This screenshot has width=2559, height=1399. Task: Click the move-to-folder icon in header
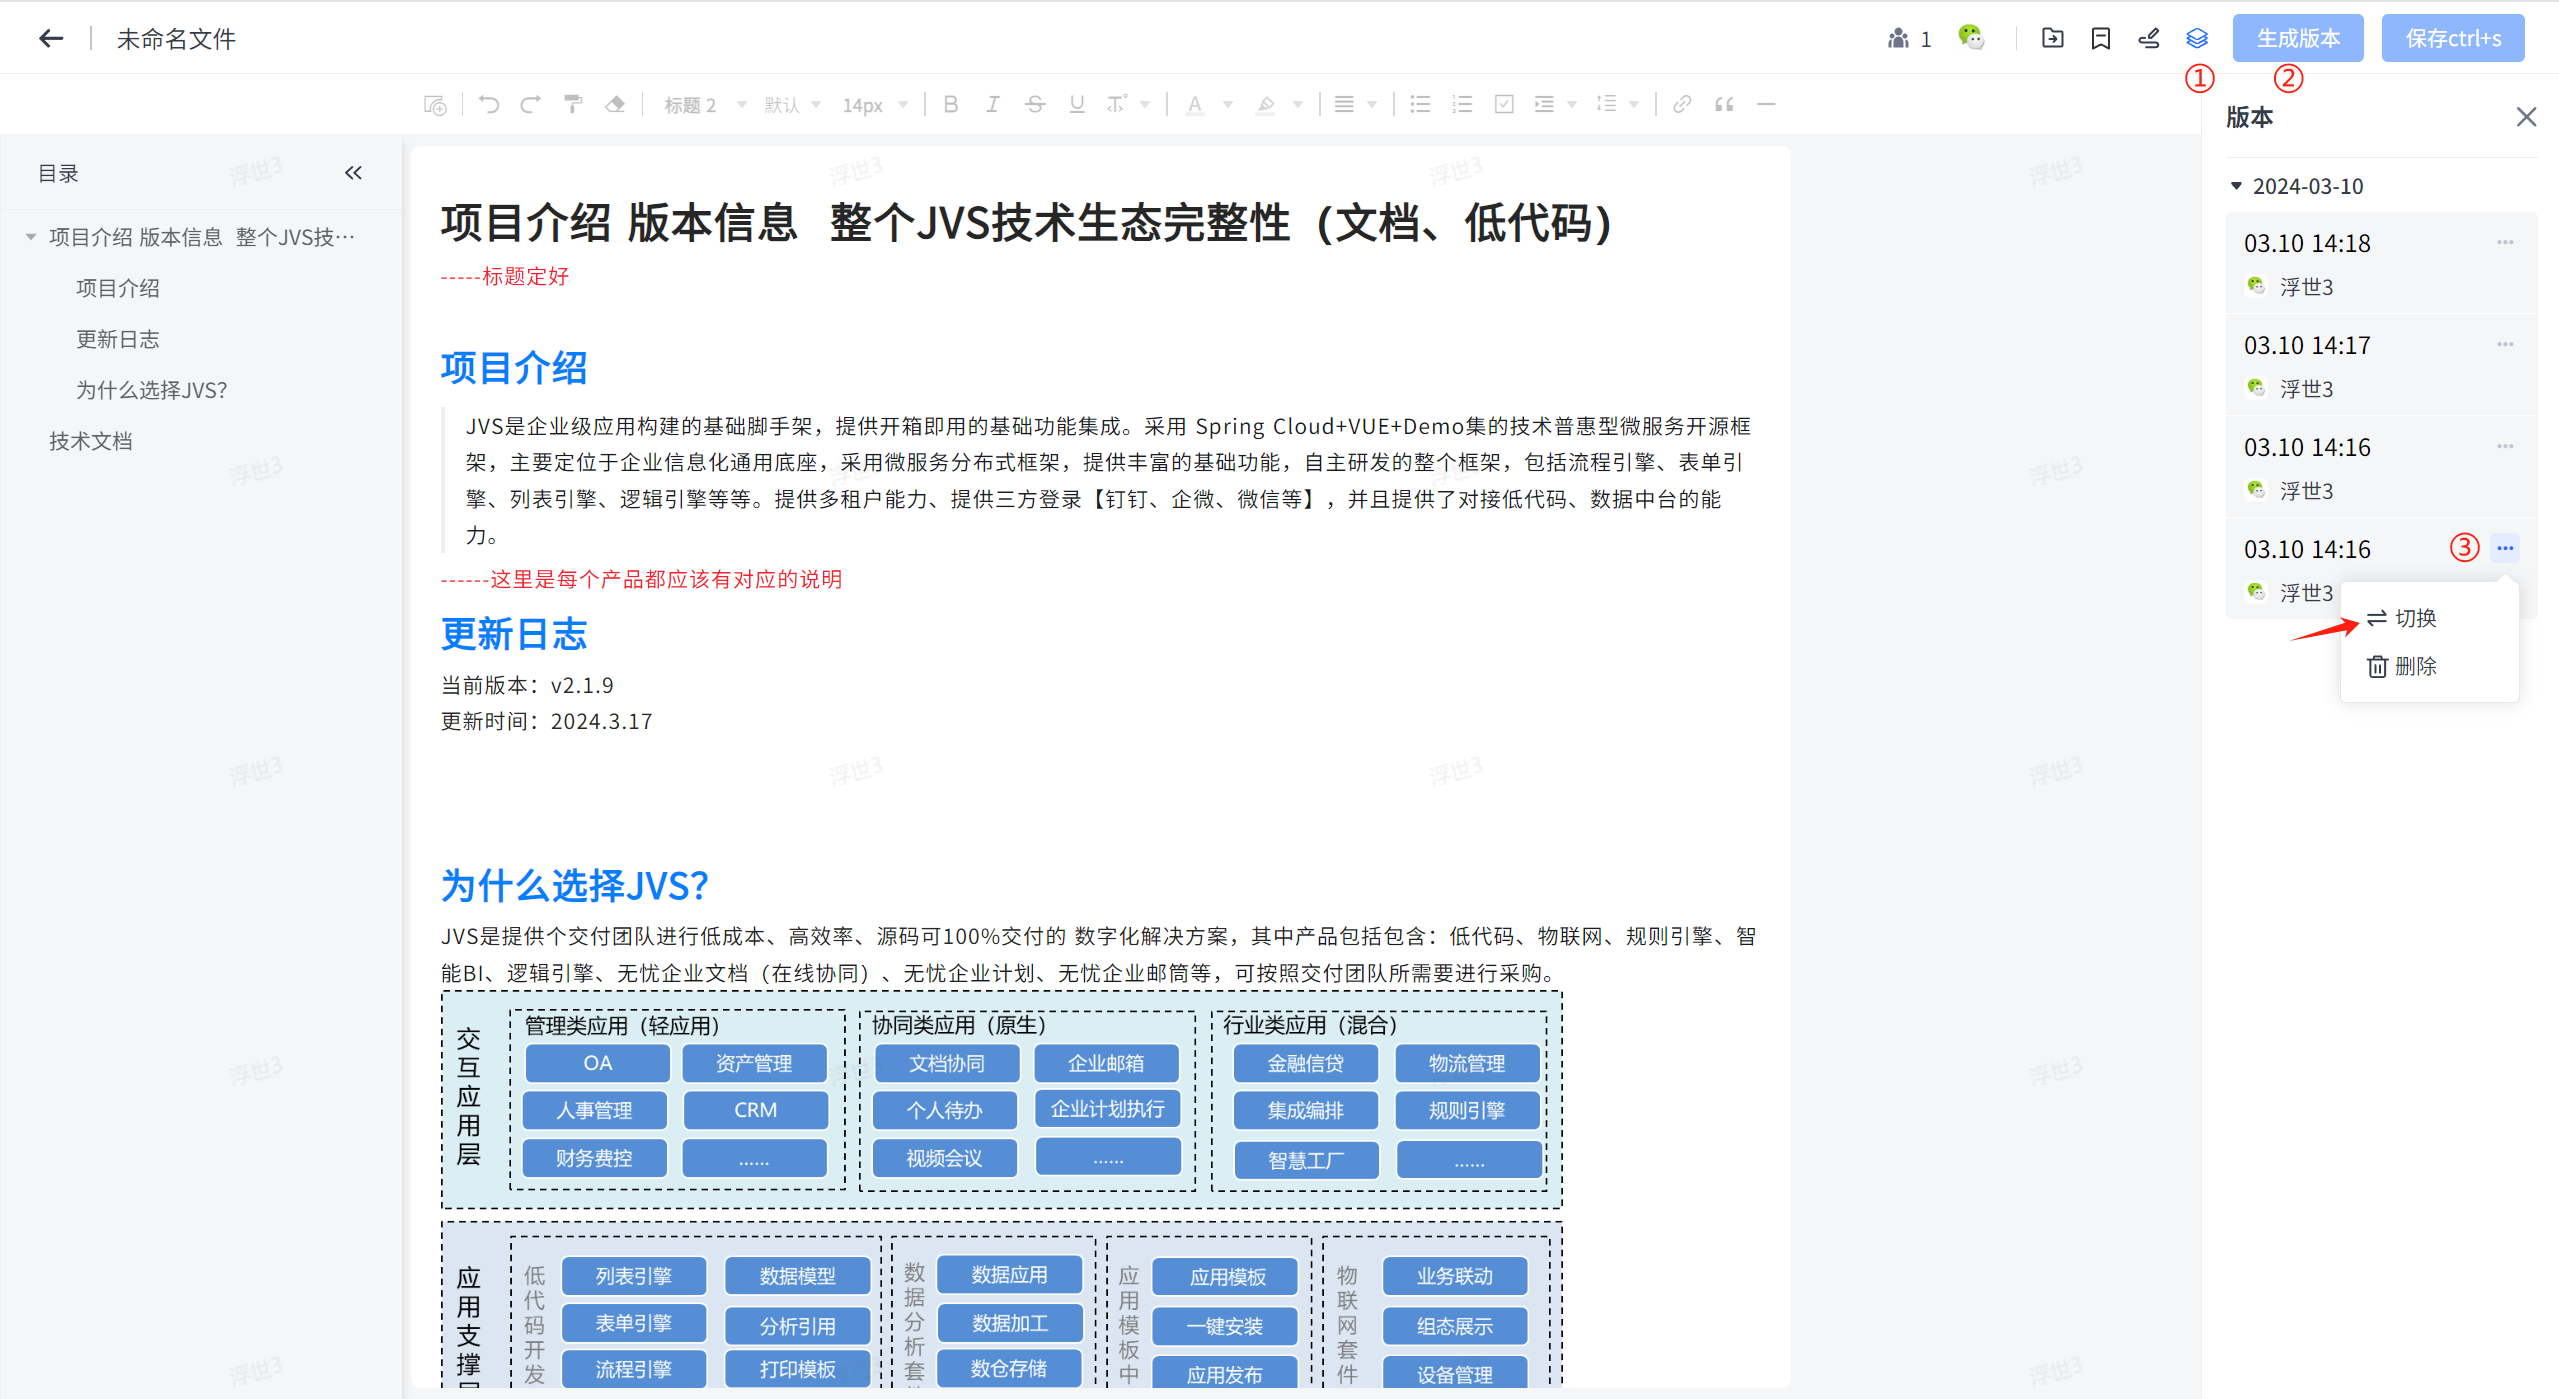click(x=2052, y=39)
